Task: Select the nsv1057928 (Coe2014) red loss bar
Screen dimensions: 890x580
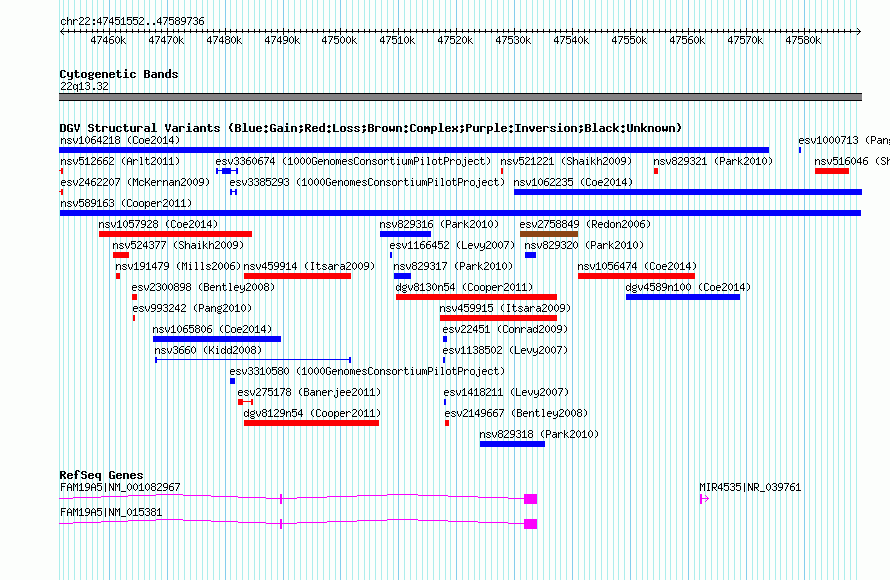Action: pos(175,234)
